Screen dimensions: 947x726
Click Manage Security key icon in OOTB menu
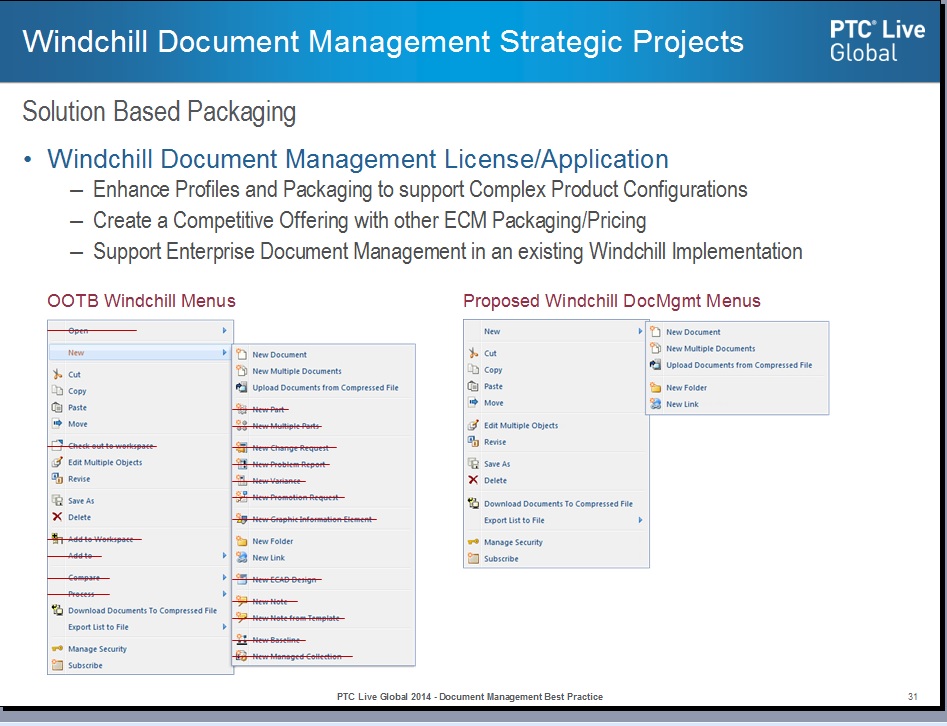(57, 648)
